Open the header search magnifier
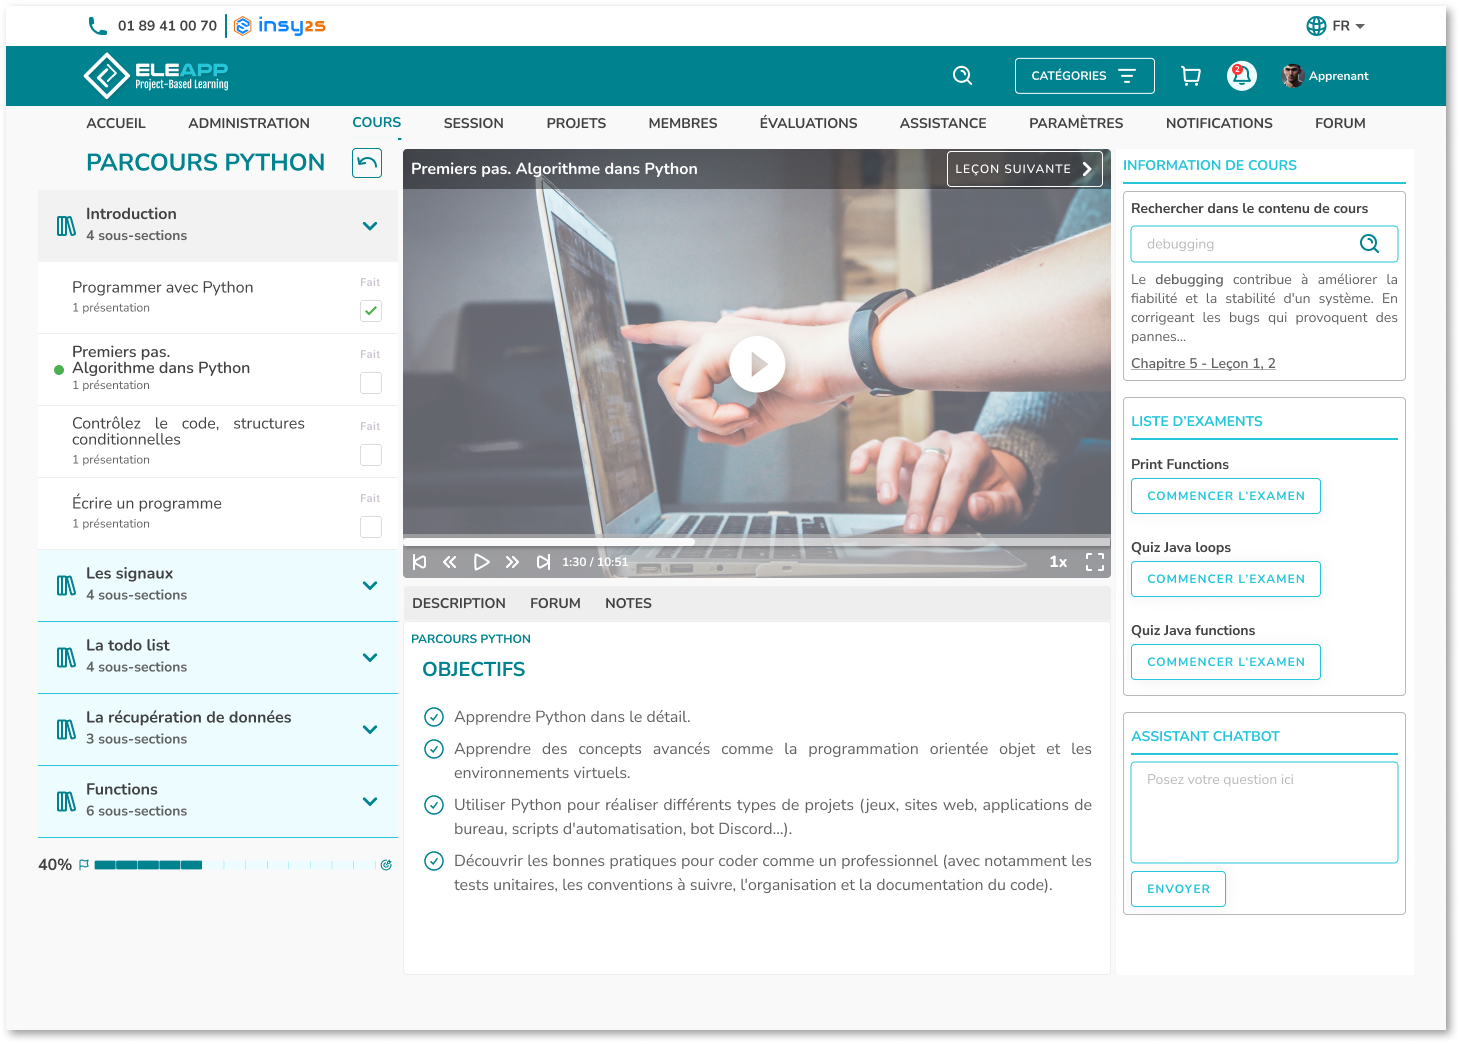Image resolution: width=1460 pixels, height=1044 pixels. (963, 76)
